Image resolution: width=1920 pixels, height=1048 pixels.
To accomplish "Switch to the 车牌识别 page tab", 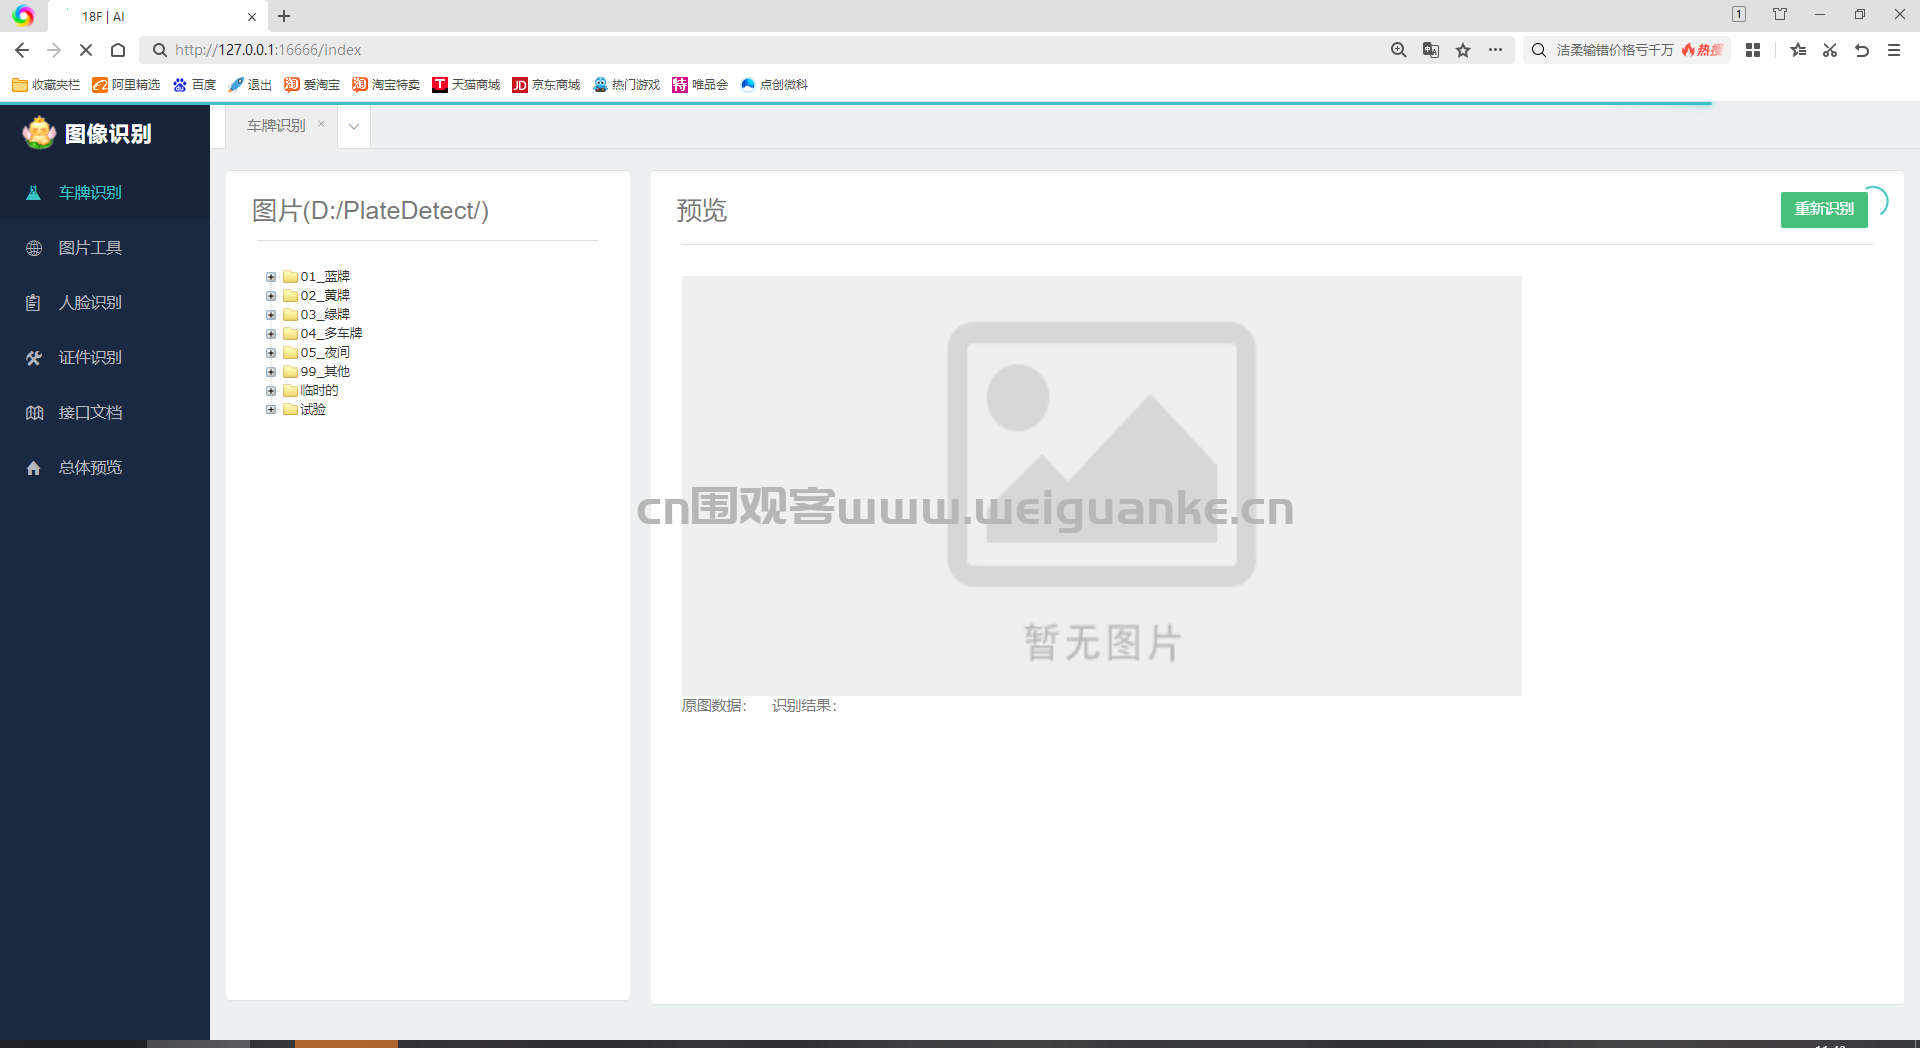I will (276, 126).
